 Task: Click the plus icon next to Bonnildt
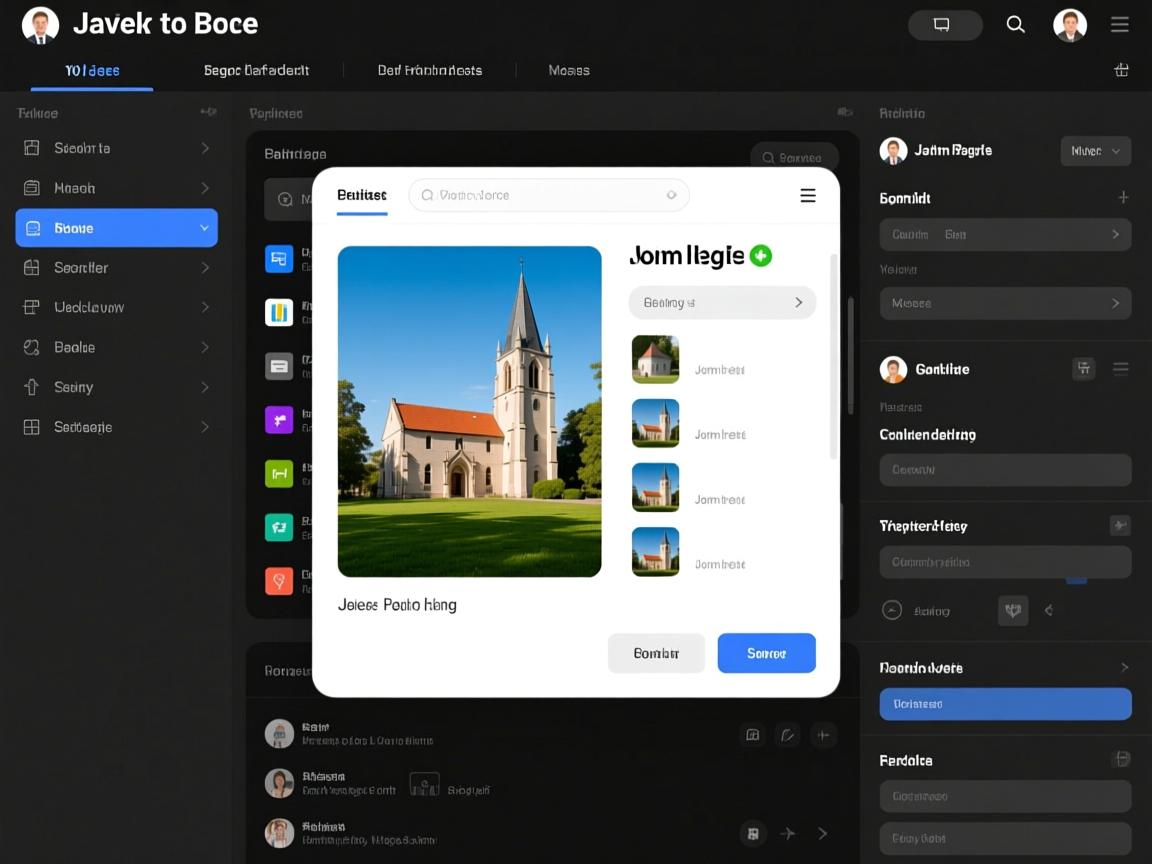click(1123, 198)
